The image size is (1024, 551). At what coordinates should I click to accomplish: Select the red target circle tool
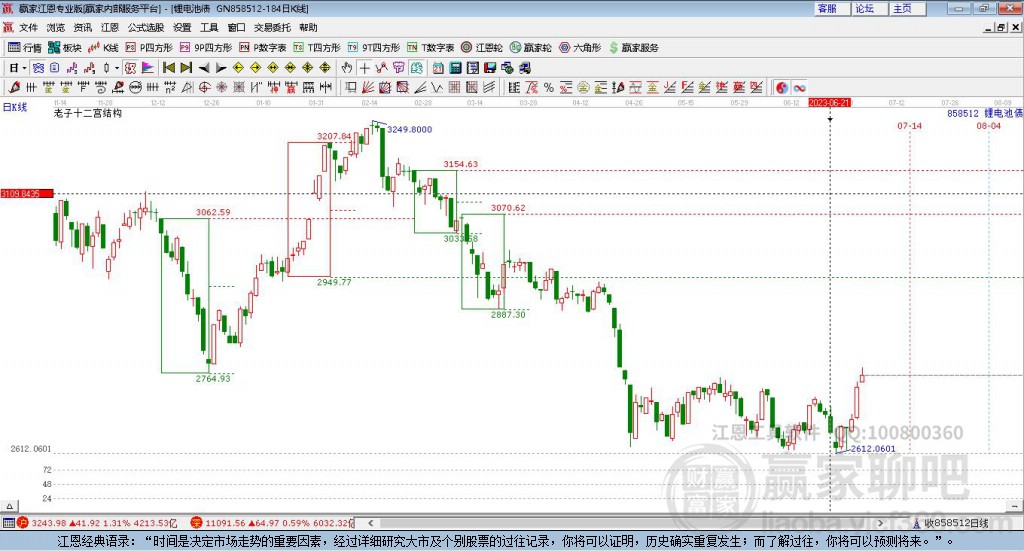tap(204, 87)
